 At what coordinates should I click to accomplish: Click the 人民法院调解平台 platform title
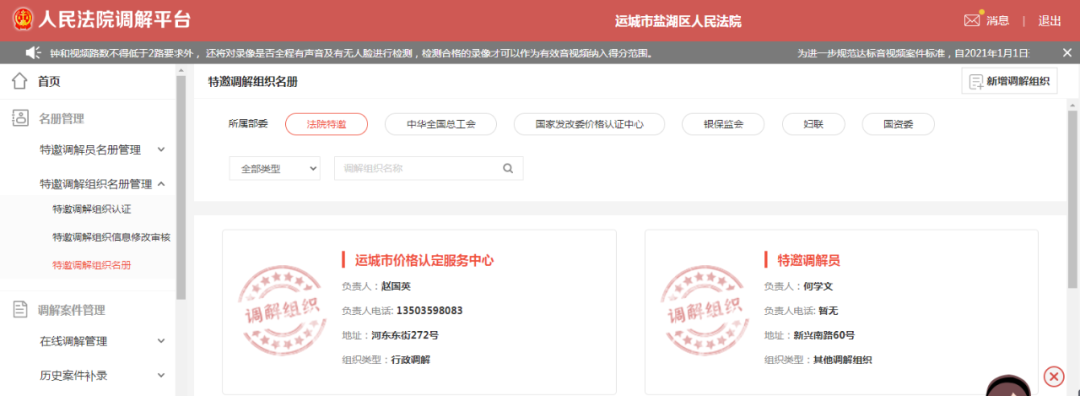pos(114,20)
